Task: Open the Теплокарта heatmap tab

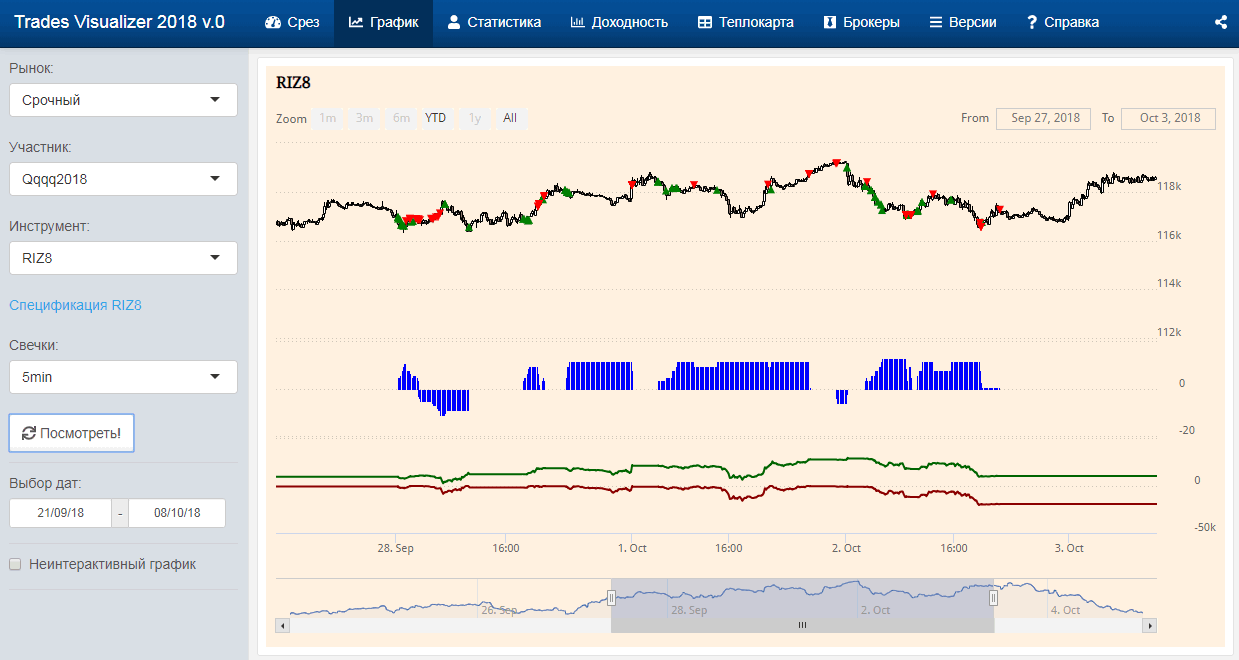Action: pyautogui.click(x=745, y=22)
